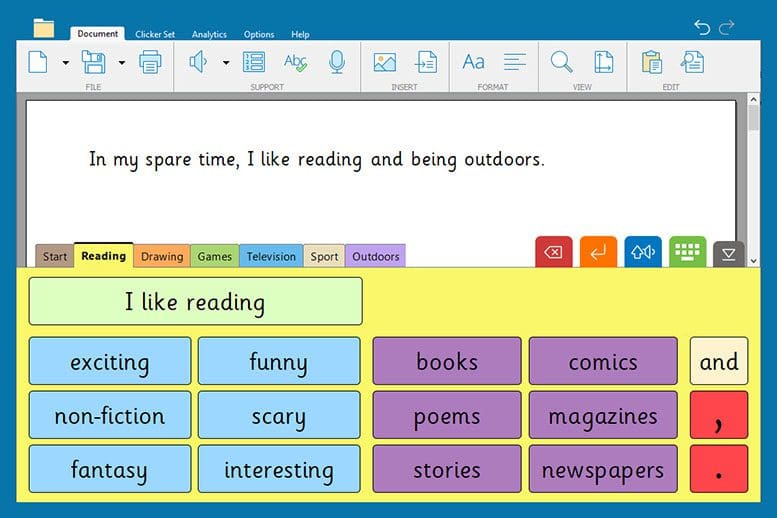The width and height of the screenshot is (777, 518).
Task: Select the Outdoors grid tab
Action: 376,256
